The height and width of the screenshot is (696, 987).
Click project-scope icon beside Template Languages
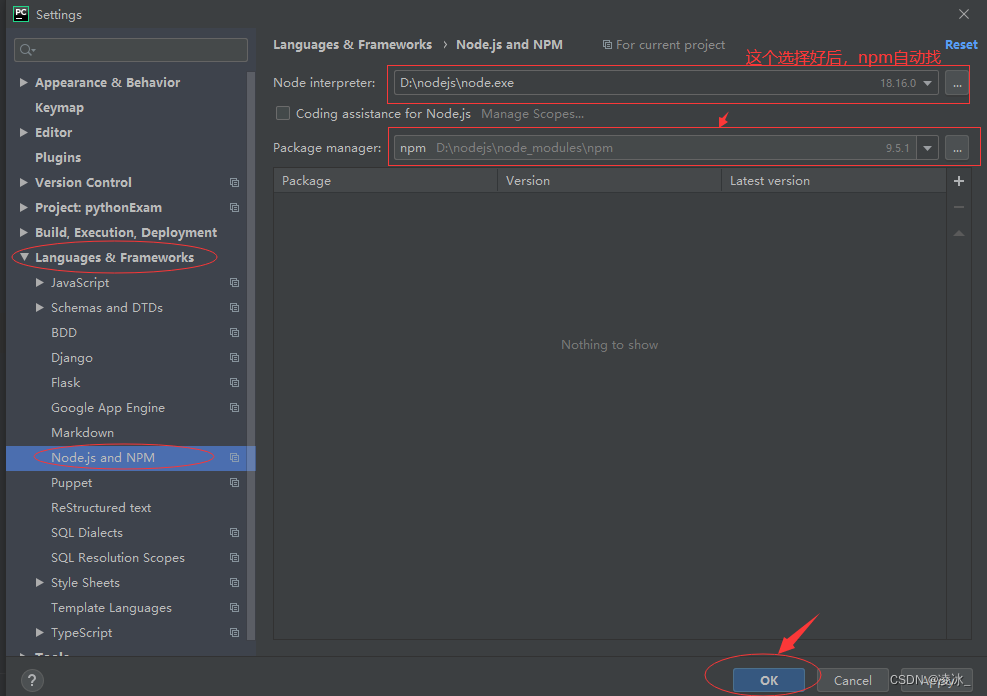tap(234, 608)
